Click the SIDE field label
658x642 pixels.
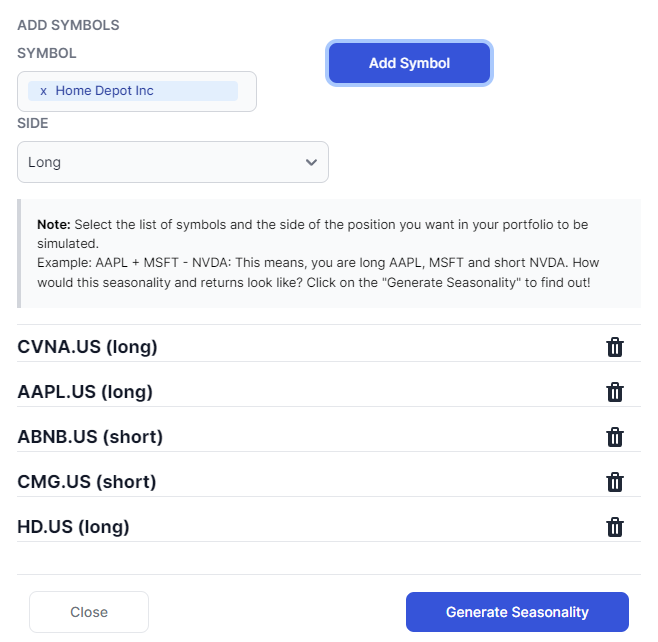(x=33, y=123)
